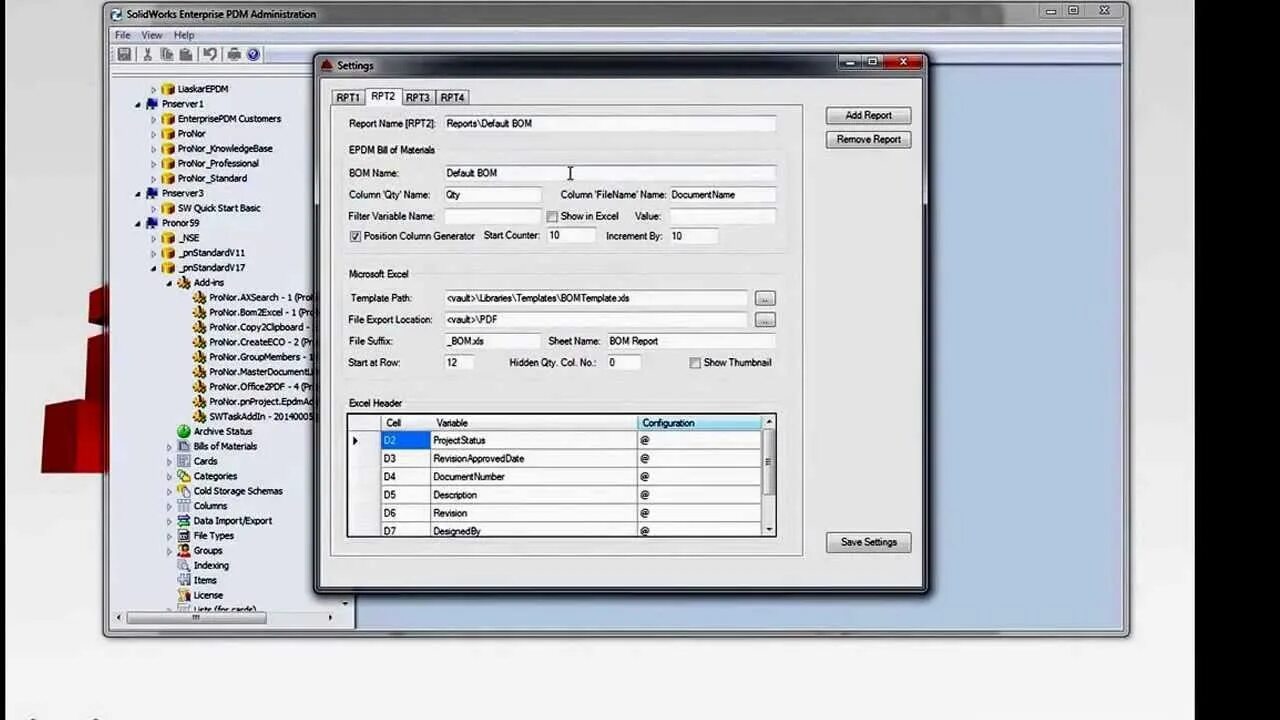Expand the EnterprisePDM Customers vault
Viewport: 1280px width, 720px height.
click(x=154, y=119)
